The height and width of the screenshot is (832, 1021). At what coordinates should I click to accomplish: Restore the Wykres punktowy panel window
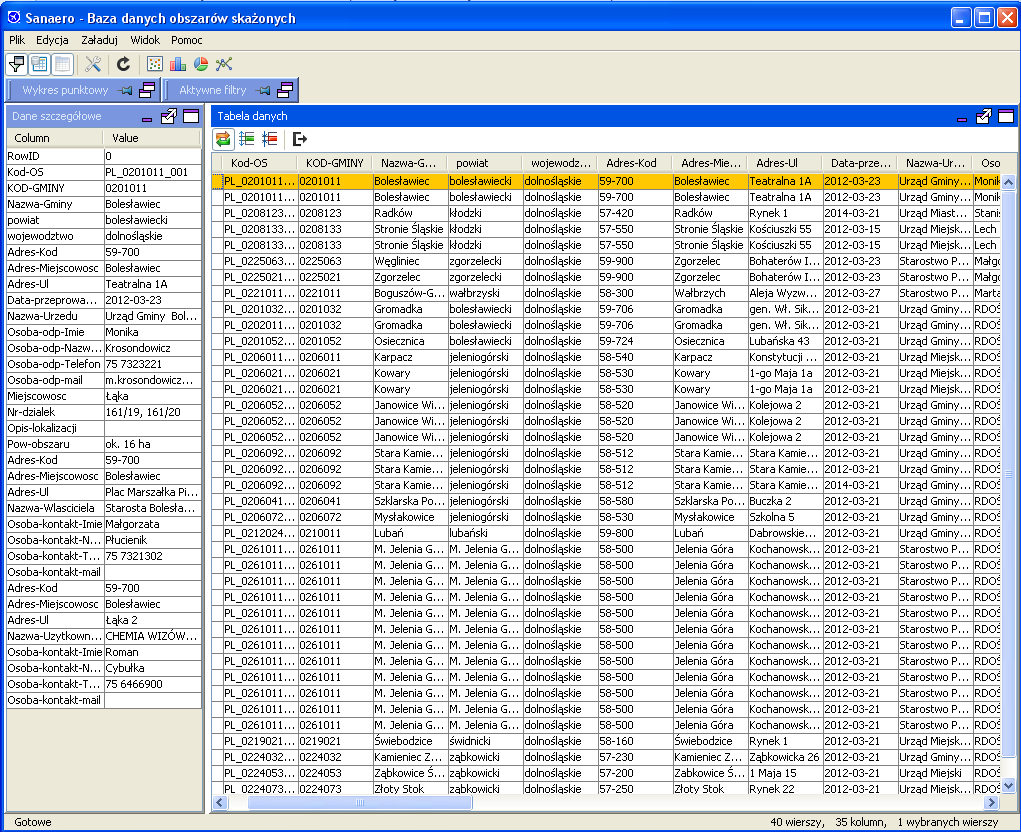(148, 90)
